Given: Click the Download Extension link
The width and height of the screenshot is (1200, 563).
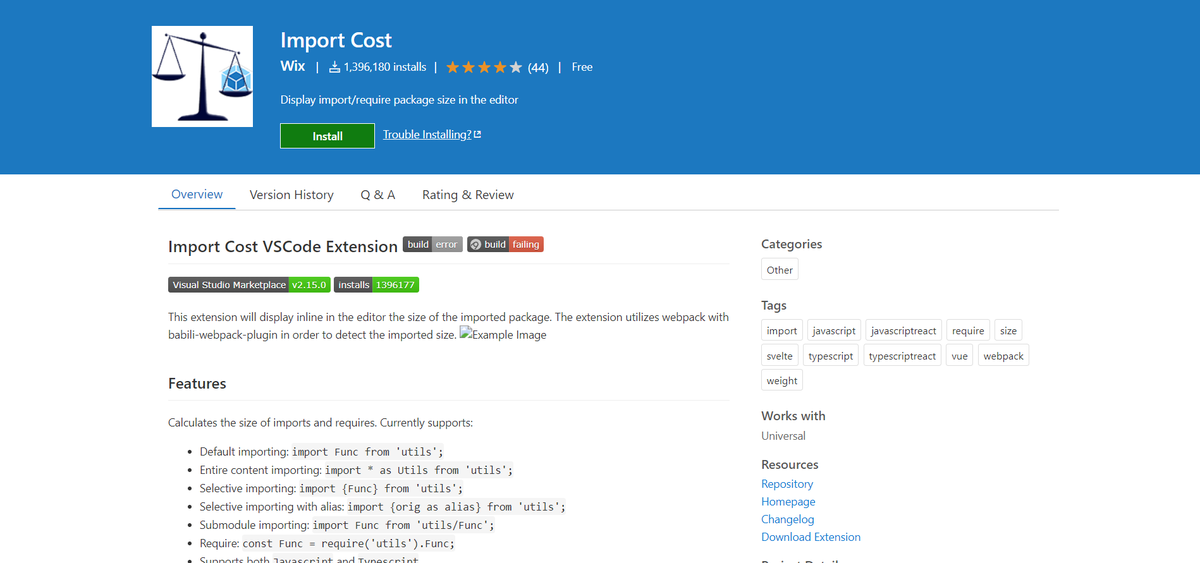Looking at the screenshot, I should [x=811, y=537].
